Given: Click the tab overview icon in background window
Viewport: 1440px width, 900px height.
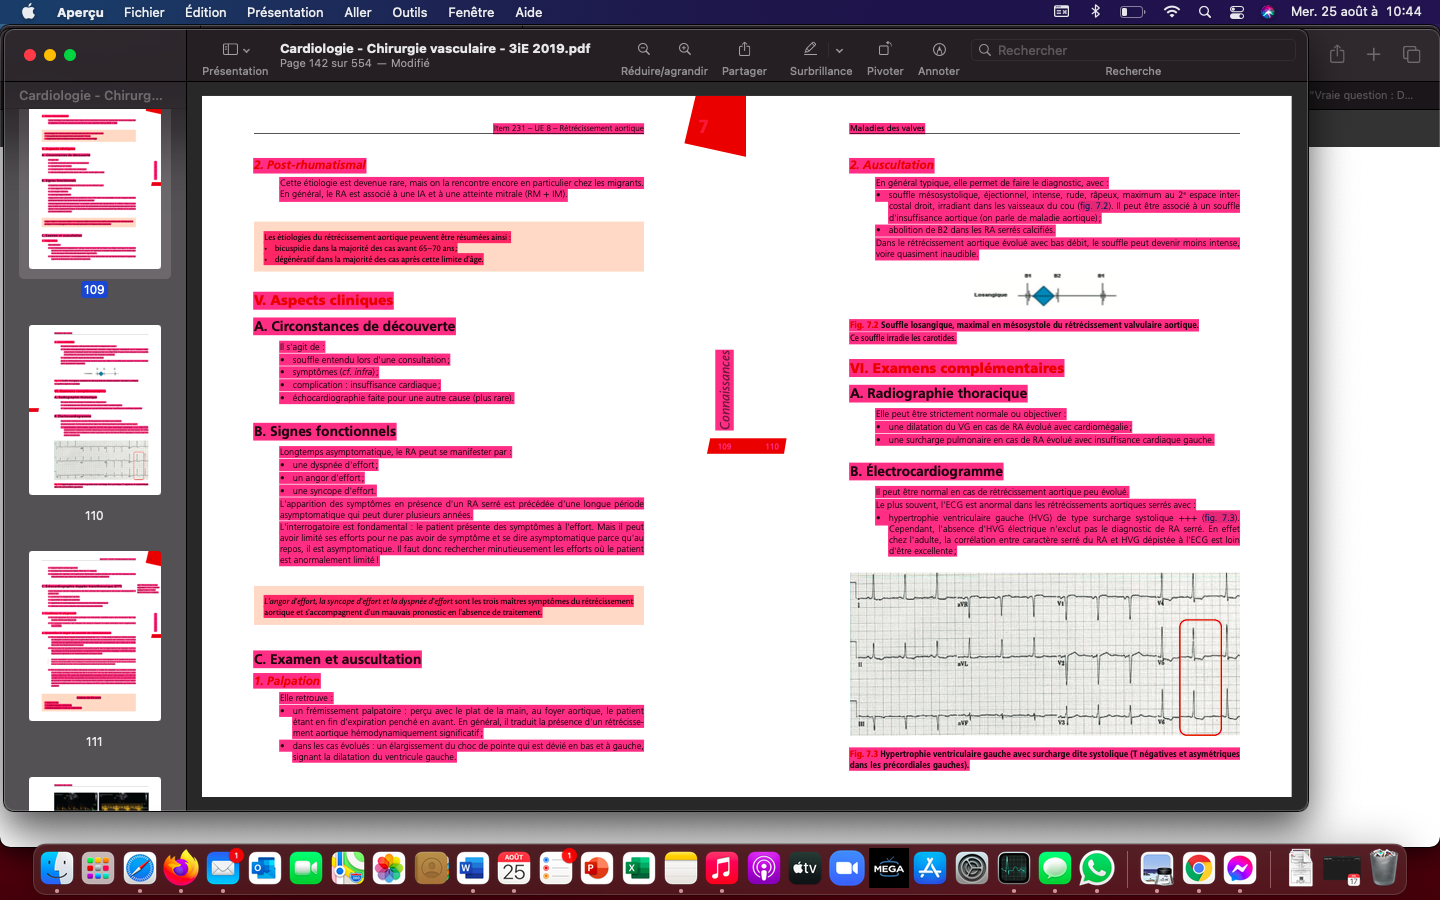Looking at the screenshot, I should tap(1412, 54).
